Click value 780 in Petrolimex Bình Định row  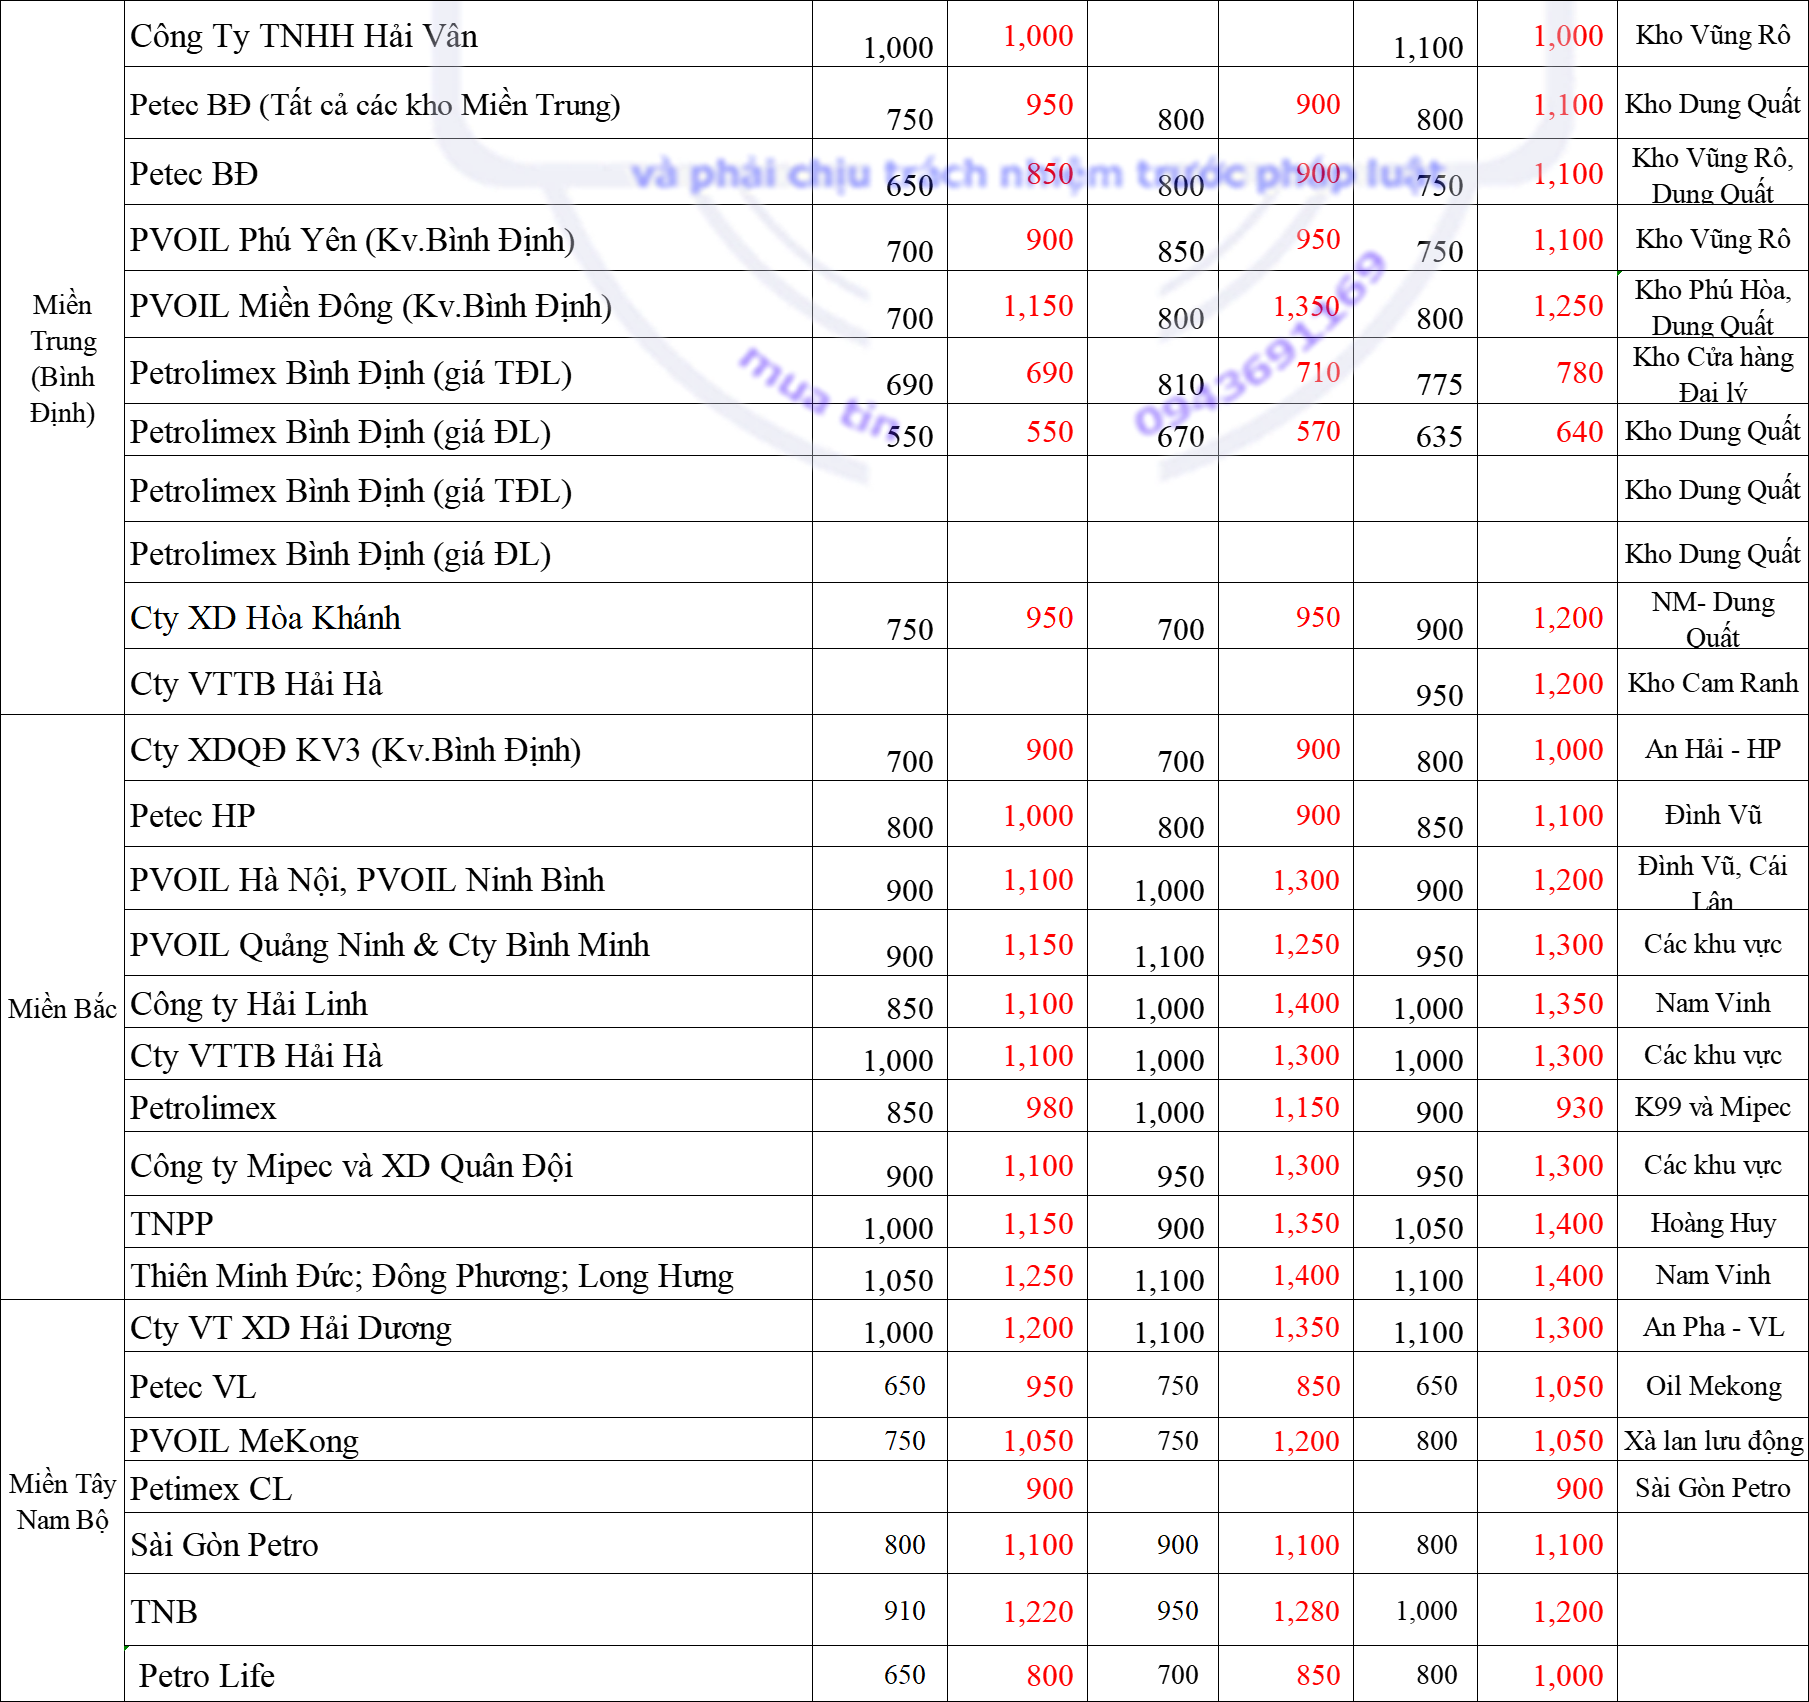pyautogui.click(x=1579, y=373)
